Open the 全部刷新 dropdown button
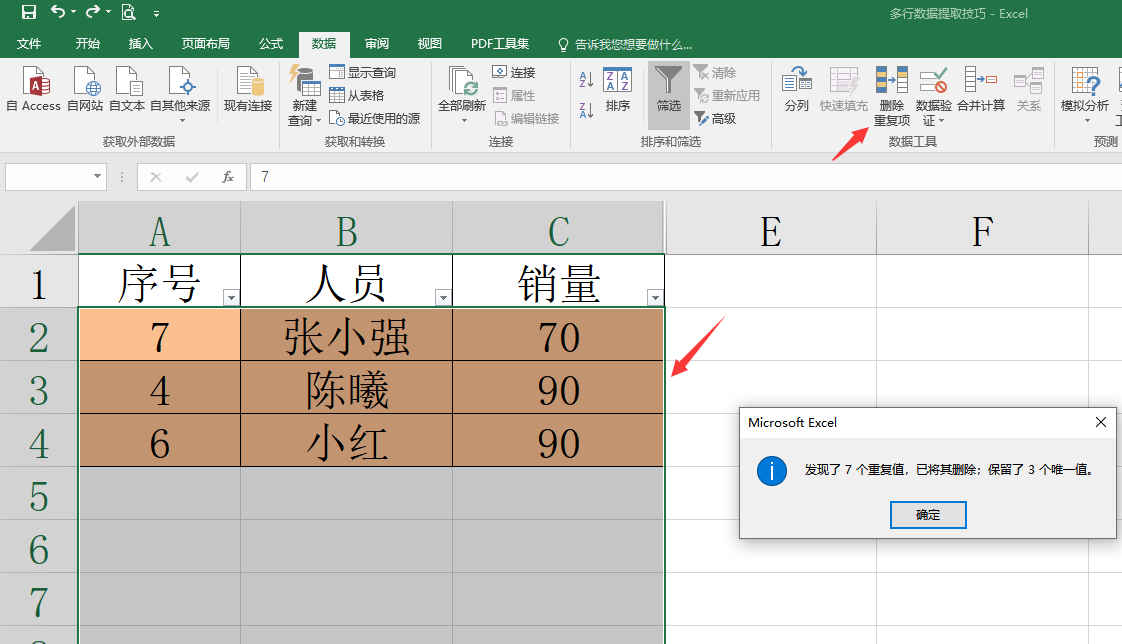 tap(462, 94)
